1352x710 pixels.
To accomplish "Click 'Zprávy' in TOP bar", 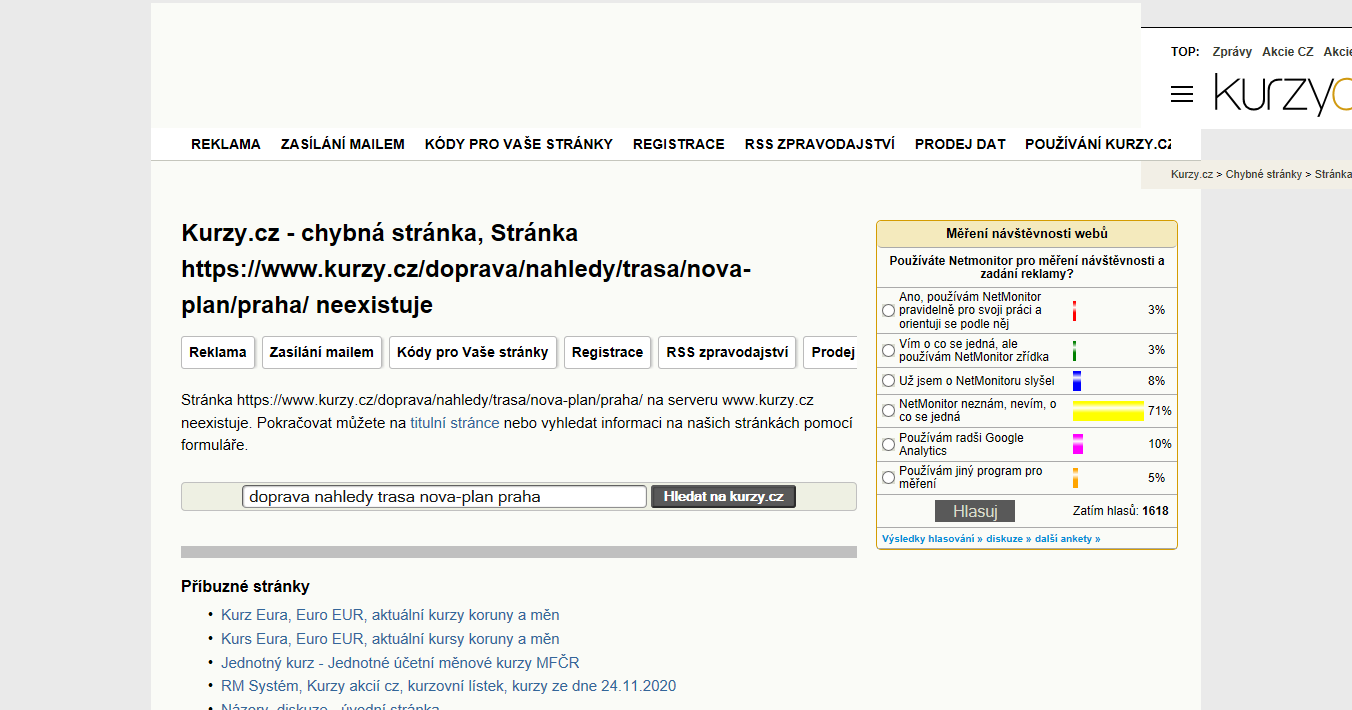I will [x=1232, y=52].
